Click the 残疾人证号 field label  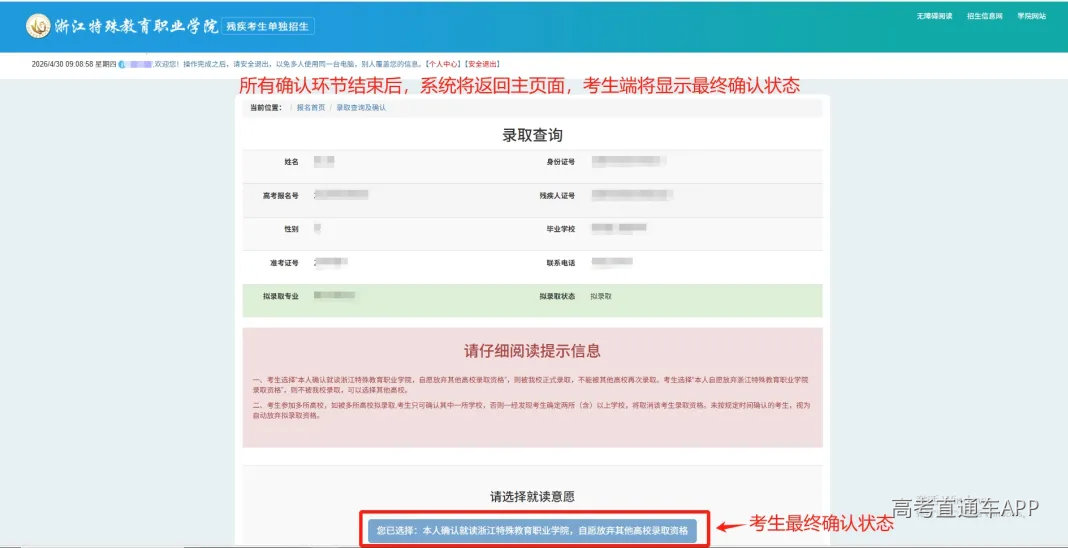pyautogui.click(x=557, y=196)
